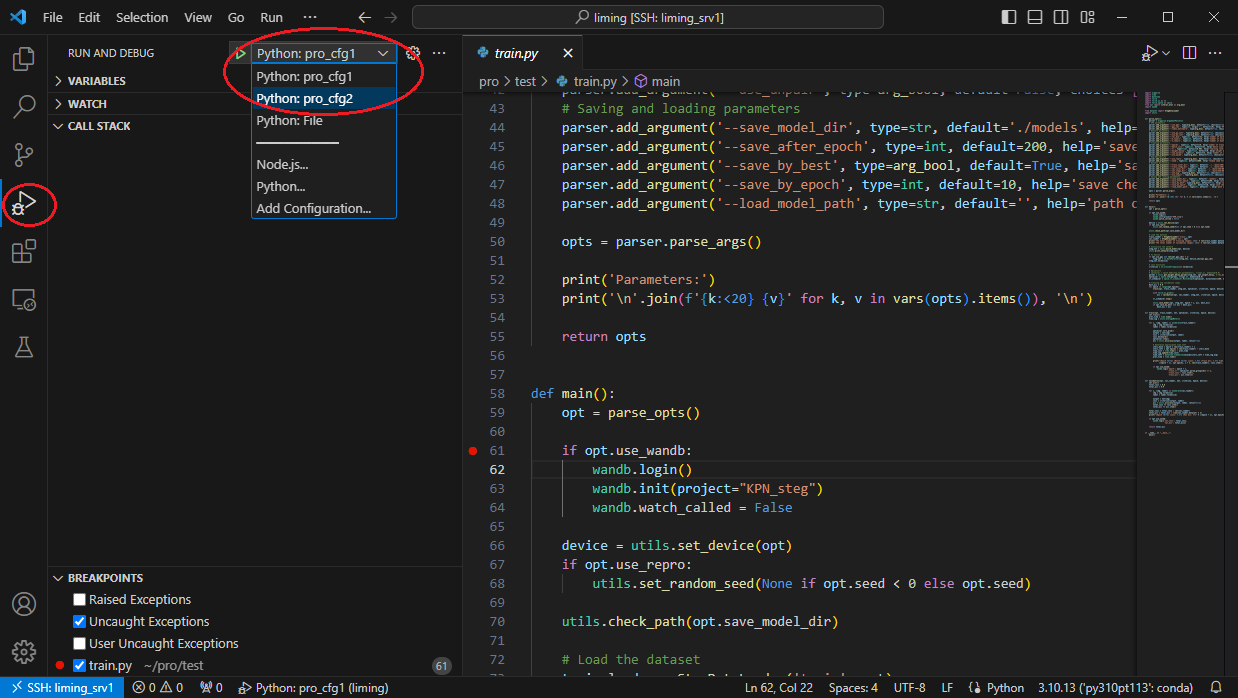Open launch.json via the gear icon
This screenshot has width=1238, height=698.
pos(412,53)
